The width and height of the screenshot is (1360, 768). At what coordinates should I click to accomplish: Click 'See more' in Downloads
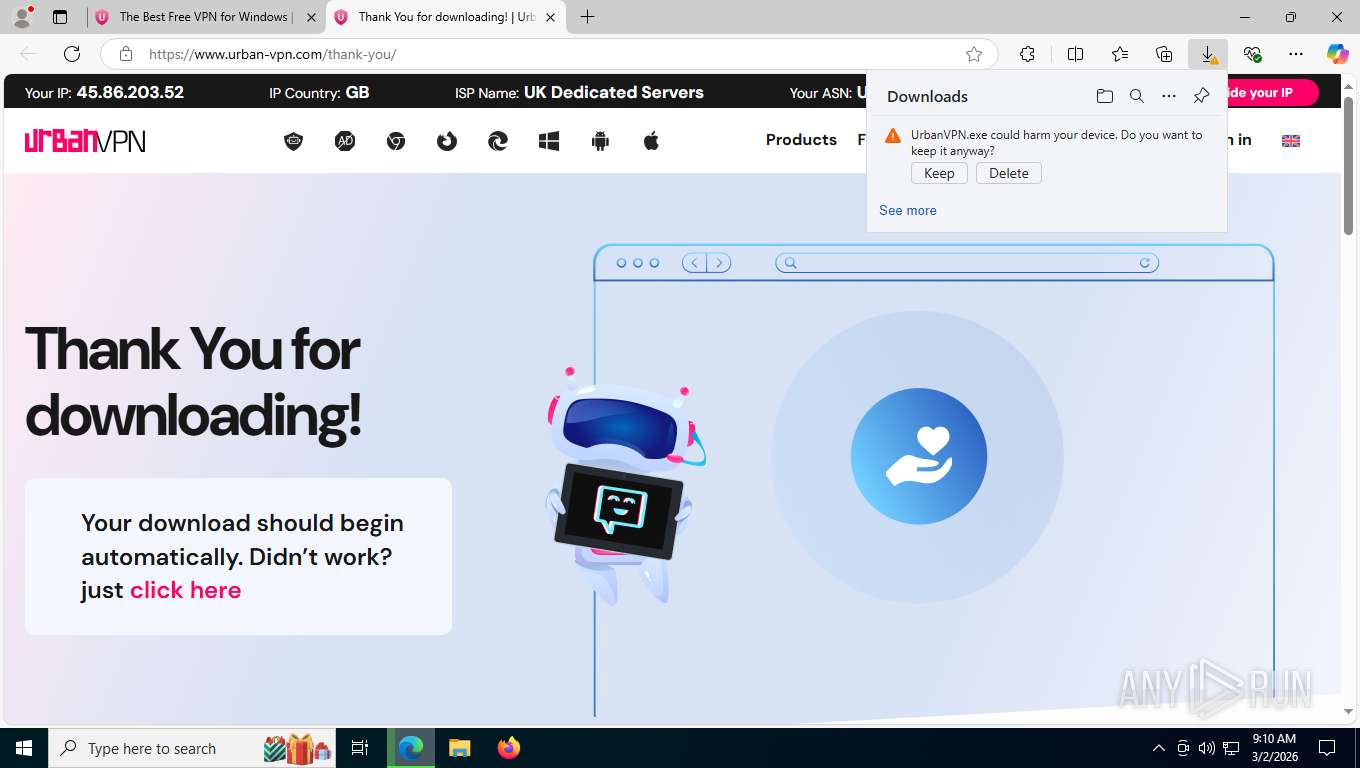[x=908, y=210]
